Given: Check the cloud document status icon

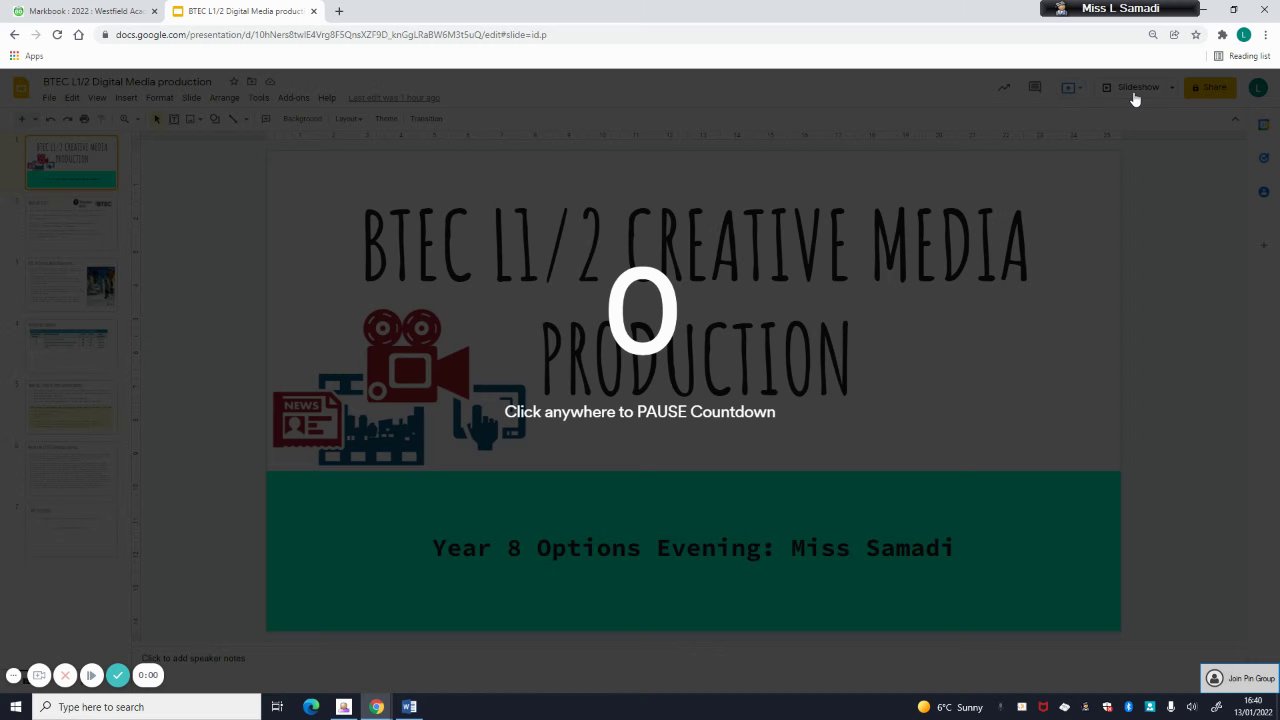Looking at the screenshot, I should click(270, 81).
